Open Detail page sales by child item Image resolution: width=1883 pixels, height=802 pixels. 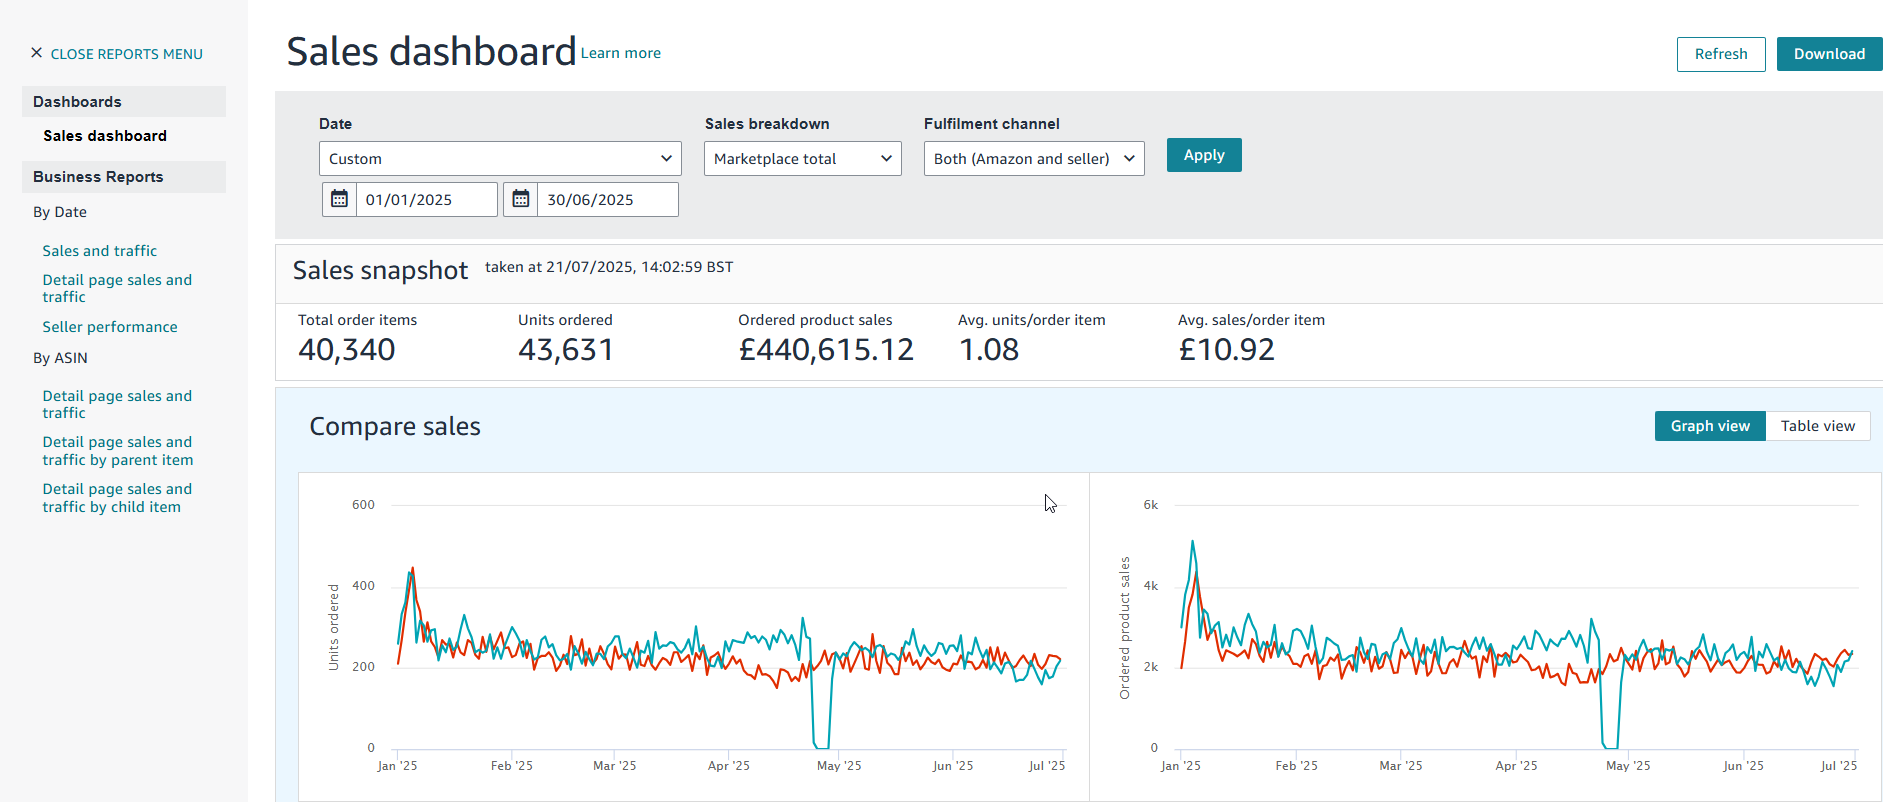pos(116,498)
